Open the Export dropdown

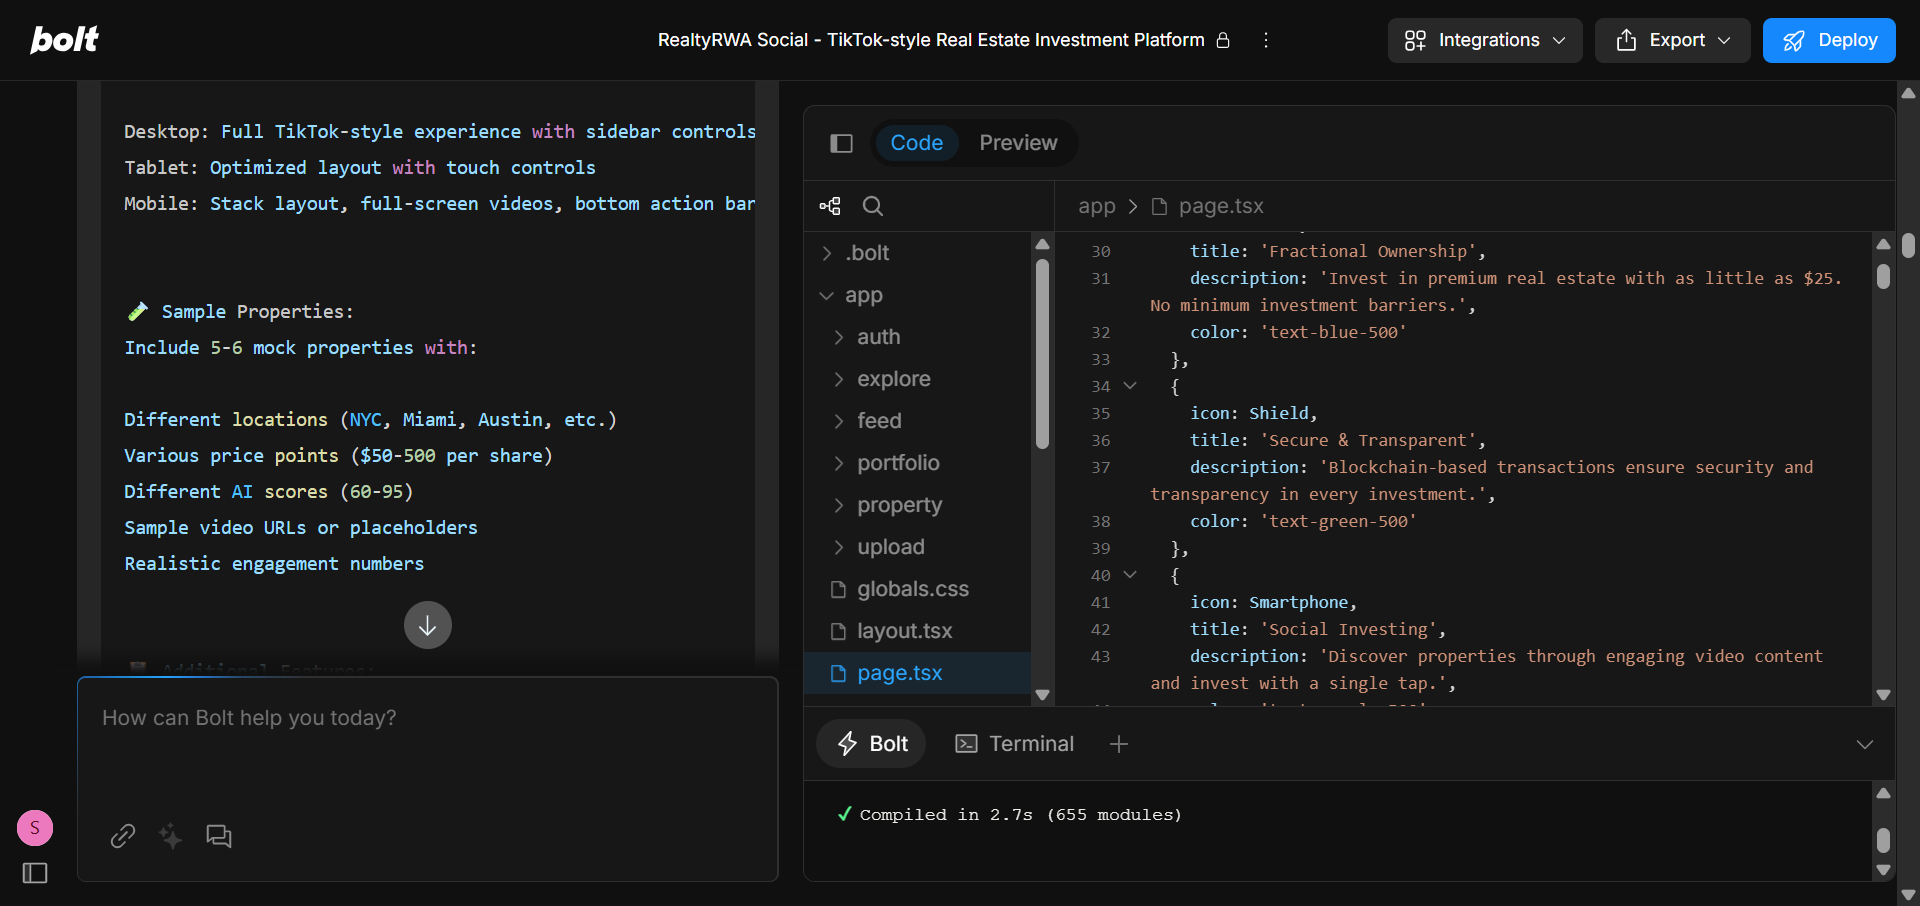[x=1672, y=40]
